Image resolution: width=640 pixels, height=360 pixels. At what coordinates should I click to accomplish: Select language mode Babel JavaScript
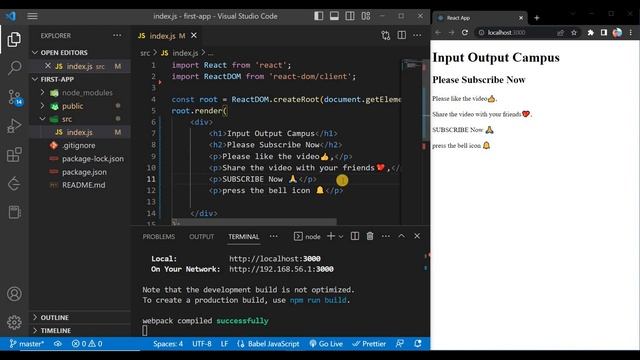tap(268, 344)
